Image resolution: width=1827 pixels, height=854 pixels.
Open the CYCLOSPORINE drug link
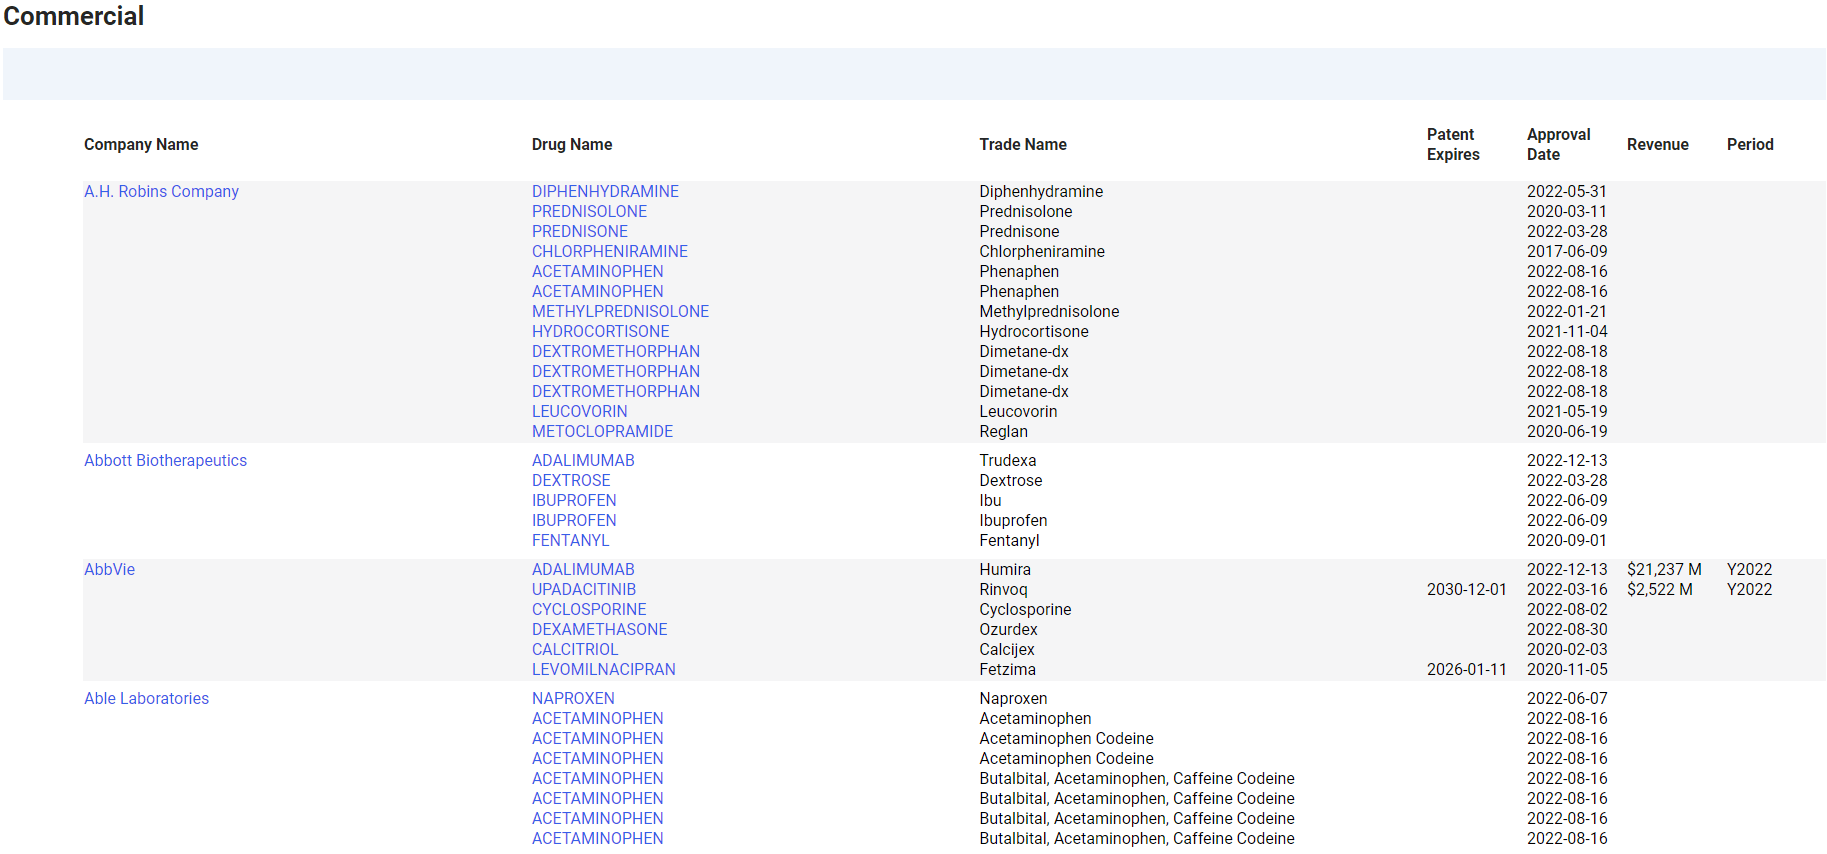click(589, 609)
